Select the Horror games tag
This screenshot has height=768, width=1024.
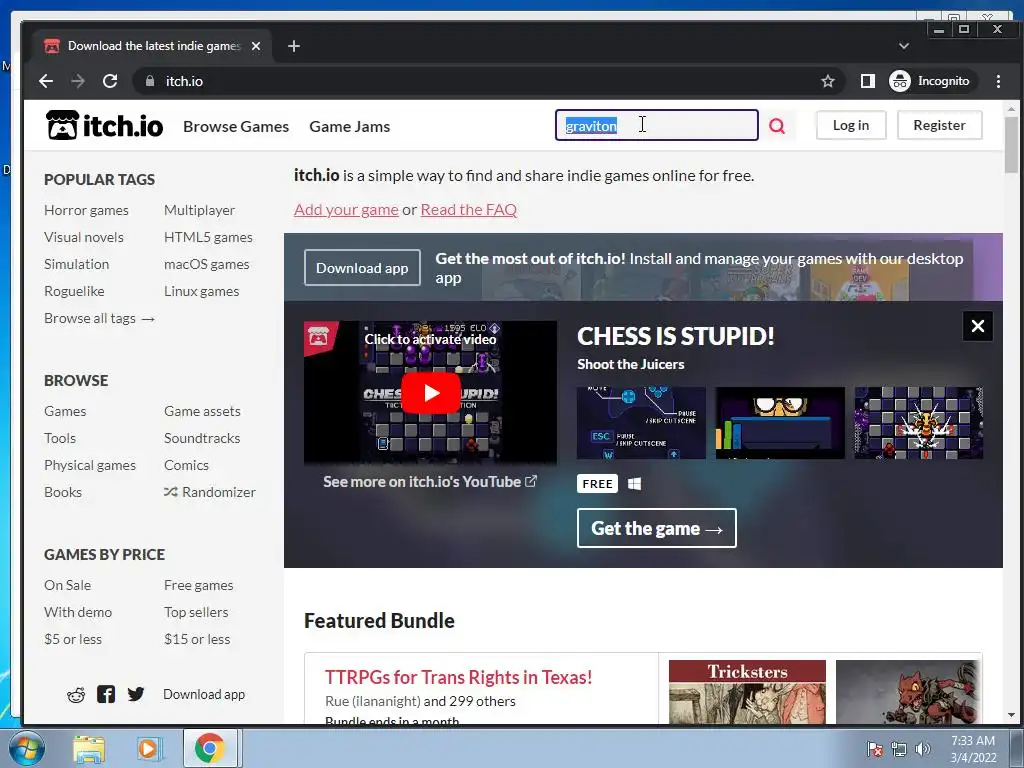click(x=86, y=210)
